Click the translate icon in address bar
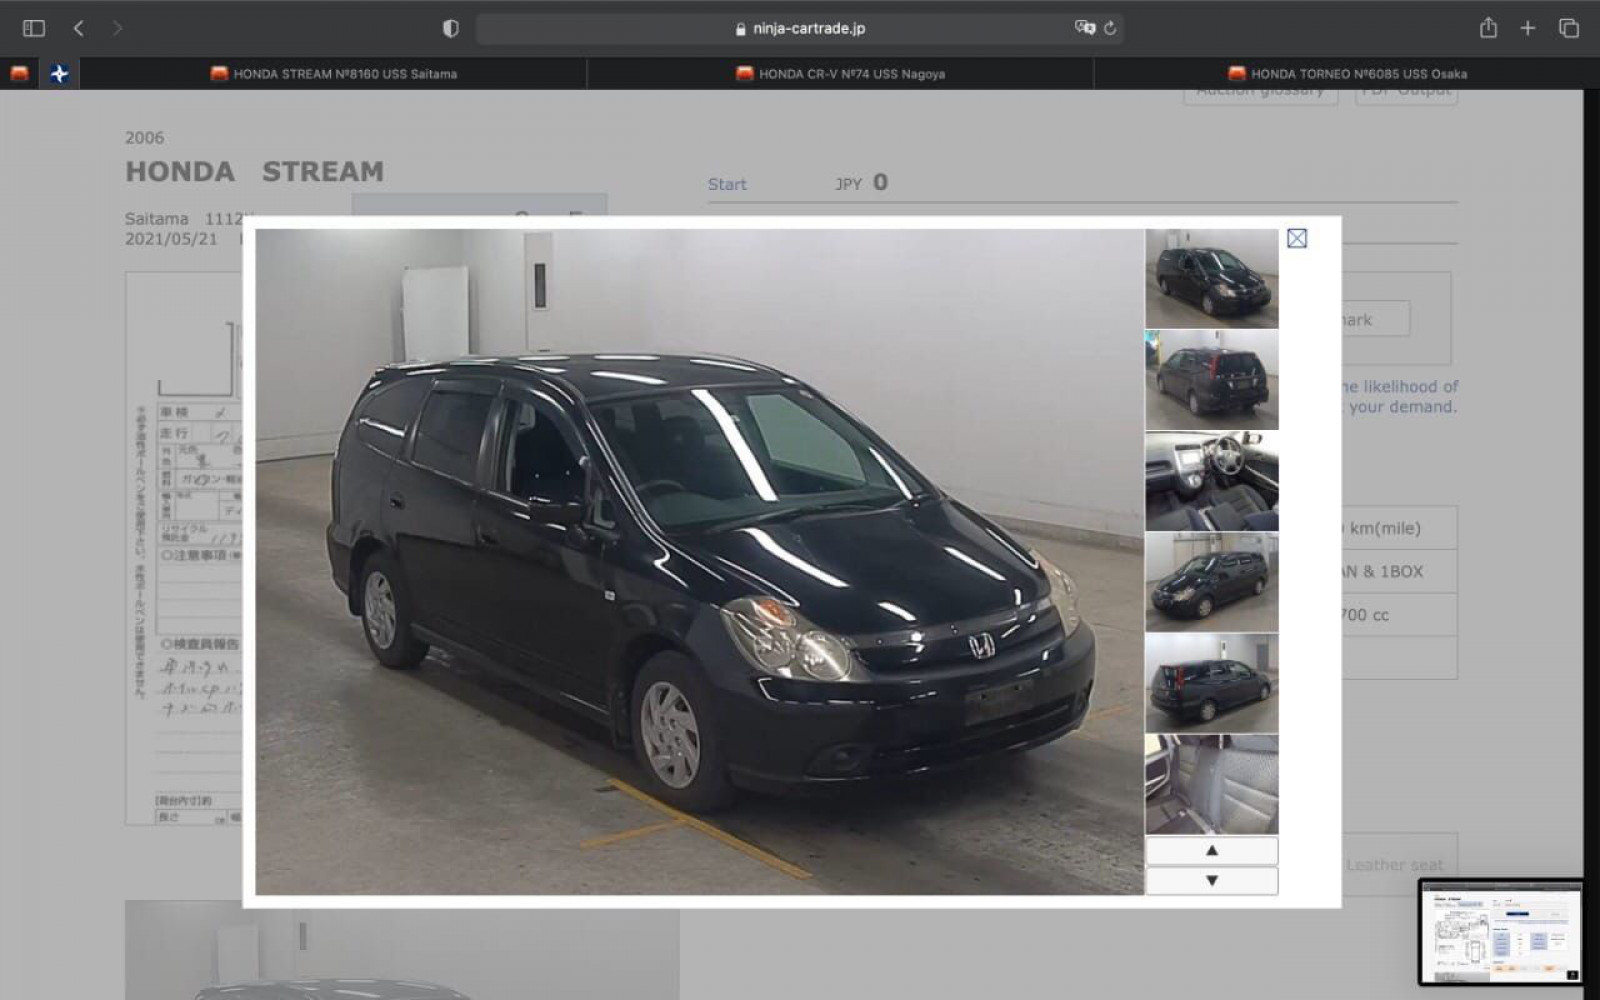 (1084, 28)
